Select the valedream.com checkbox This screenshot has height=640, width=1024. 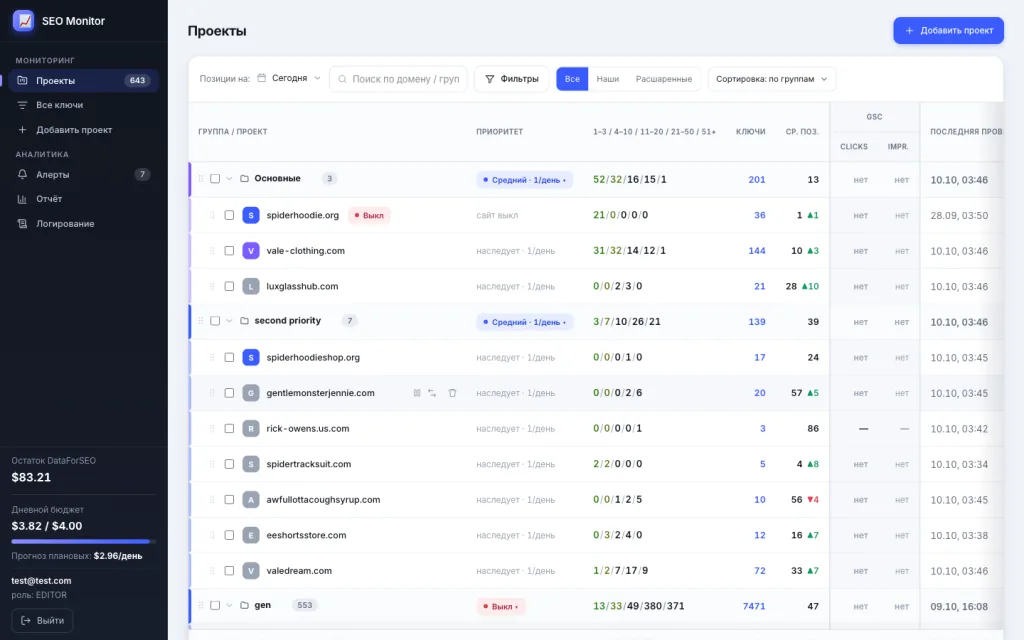(229, 571)
